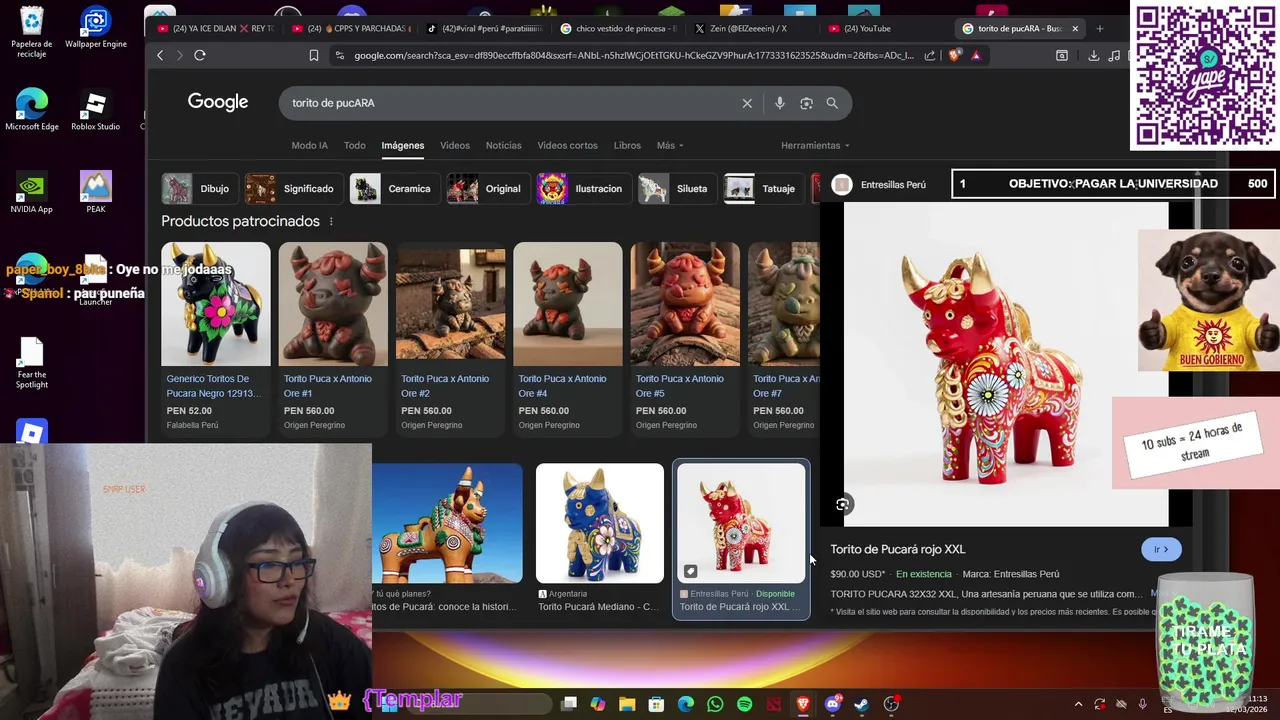
Task: Filter images by Tatuaje chip
Action: [762, 189]
